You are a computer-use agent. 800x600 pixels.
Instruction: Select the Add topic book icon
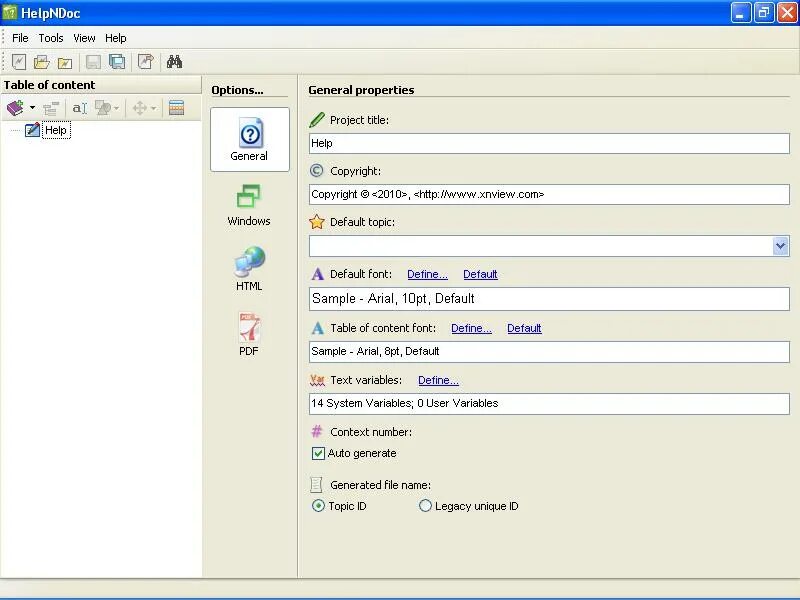14,108
